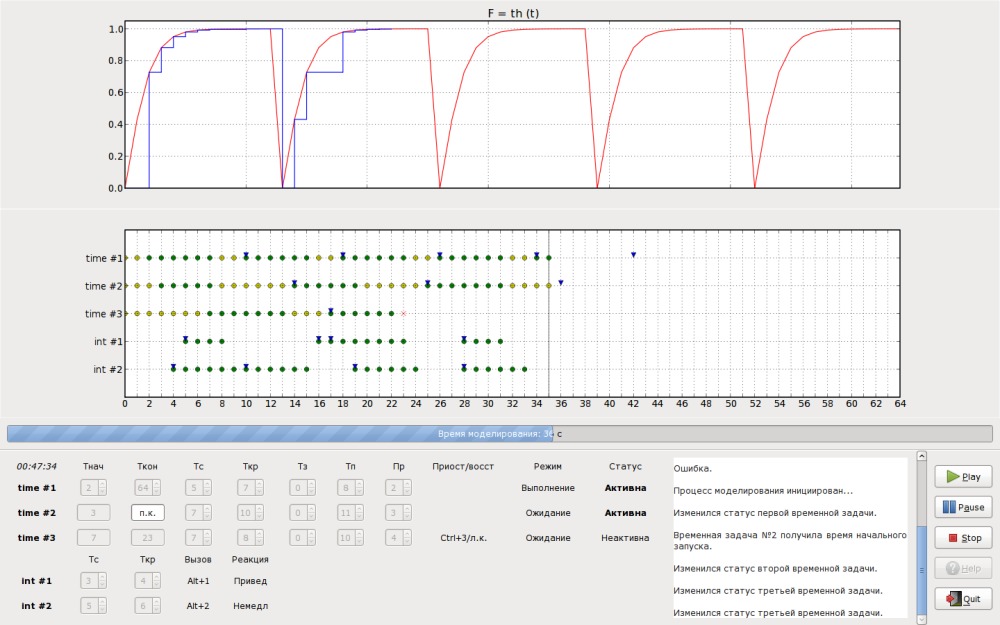This screenshot has height=625, width=1000.
Task: Click the Ткр stepper of time #2 showing 10
Action: pos(250,513)
